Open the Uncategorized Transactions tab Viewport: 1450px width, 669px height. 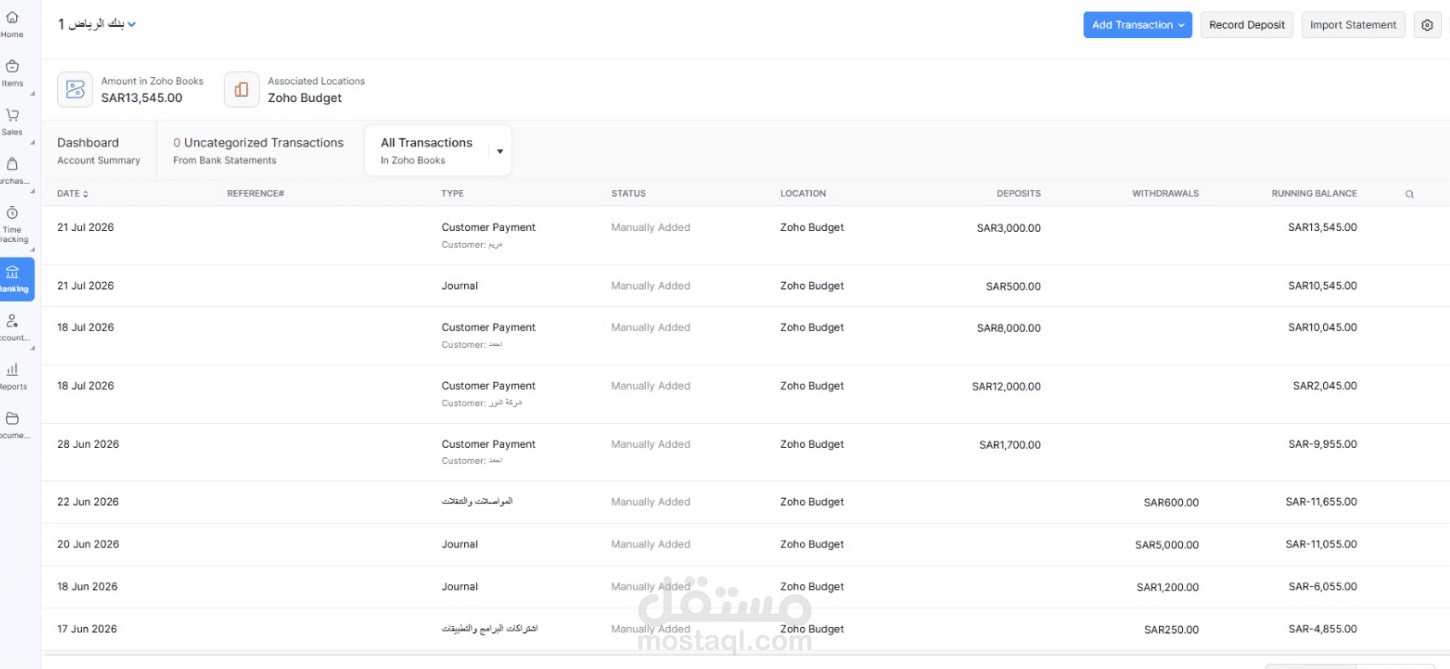pos(258,151)
